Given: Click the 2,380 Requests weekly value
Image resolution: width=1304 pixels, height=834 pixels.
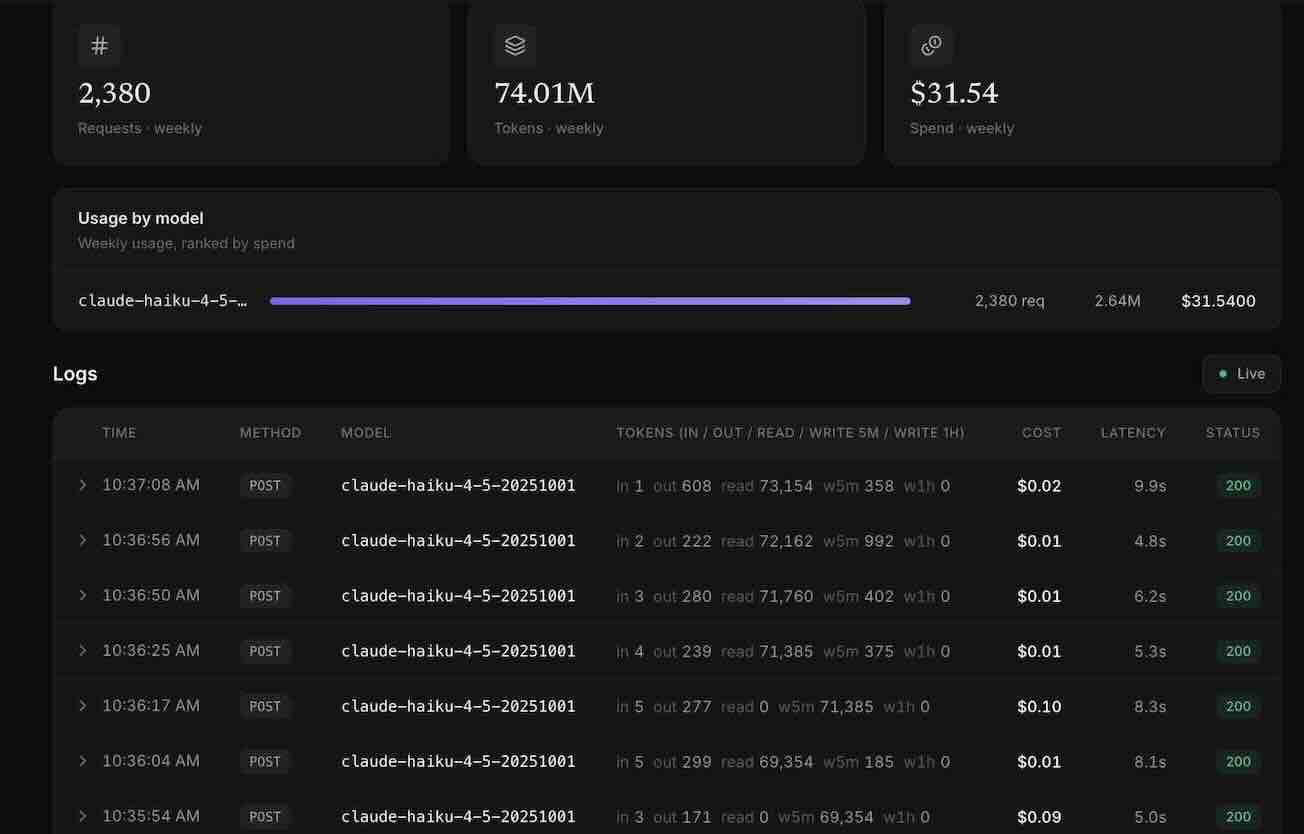Looking at the screenshot, I should 114,93.
